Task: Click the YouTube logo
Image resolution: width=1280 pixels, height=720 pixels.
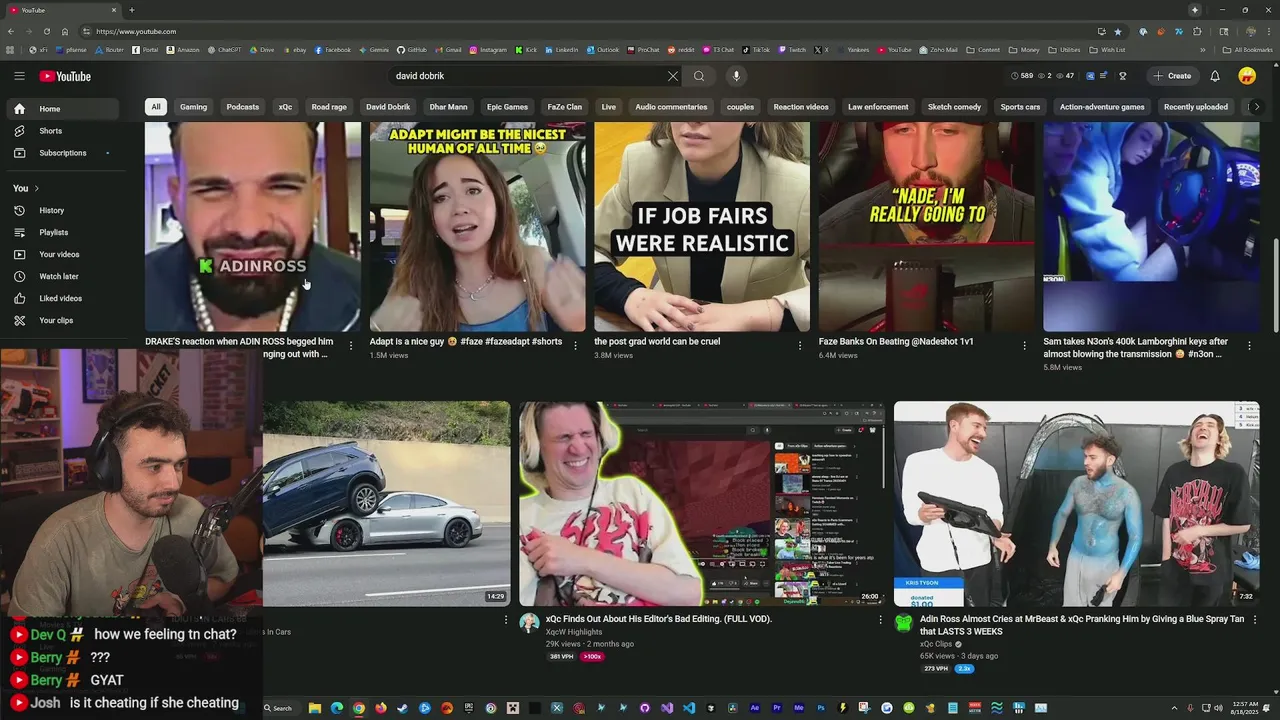Action: pos(65,76)
